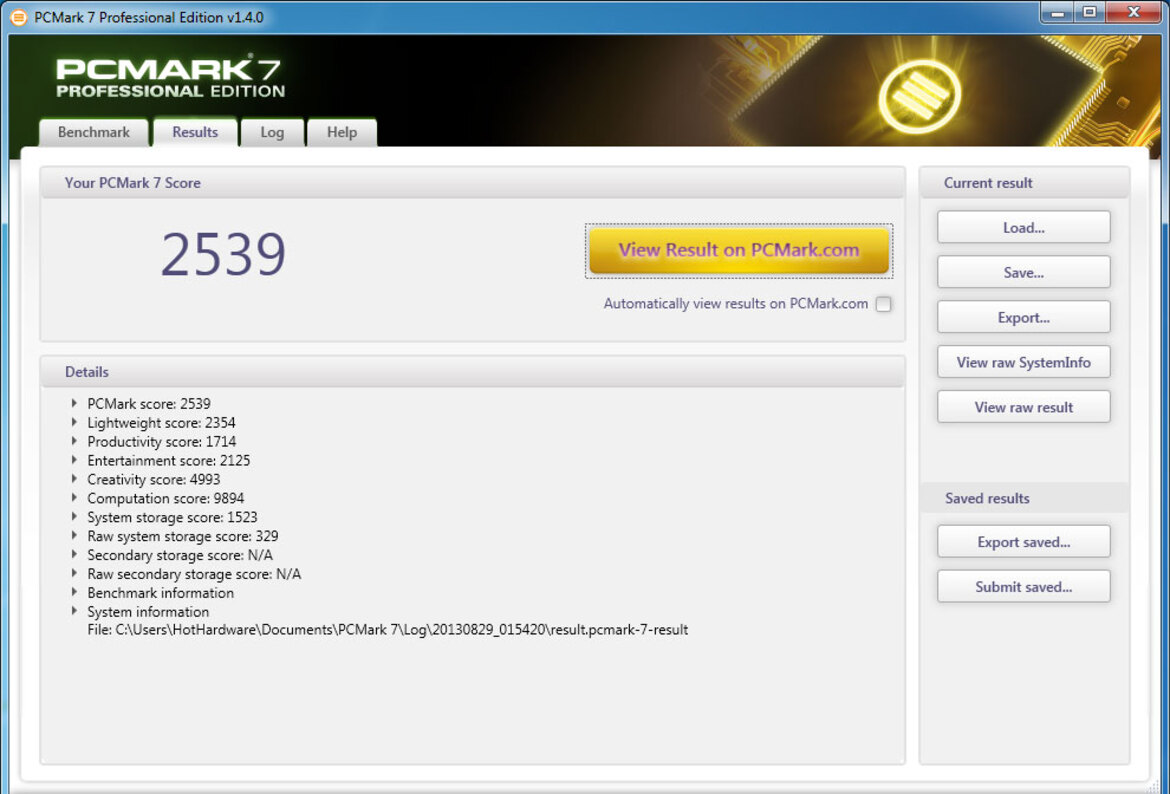Image resolution: width=1170 pixels, height=794 pixels.
Task: Click the Save... button
Action: [x=1024, y=272]
